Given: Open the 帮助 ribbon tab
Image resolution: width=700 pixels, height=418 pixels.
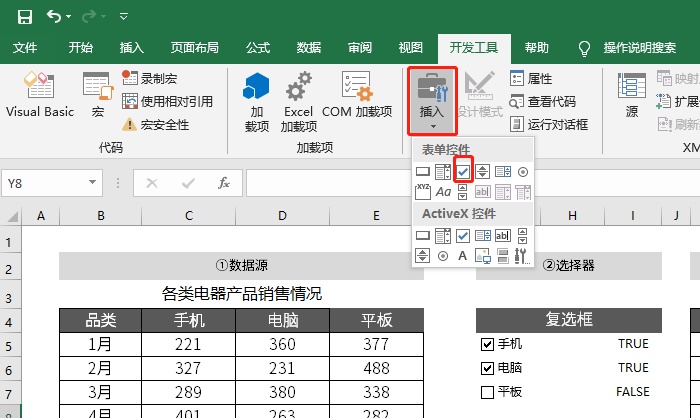Looking at the screenshot, I should click(x=537, y=47).
